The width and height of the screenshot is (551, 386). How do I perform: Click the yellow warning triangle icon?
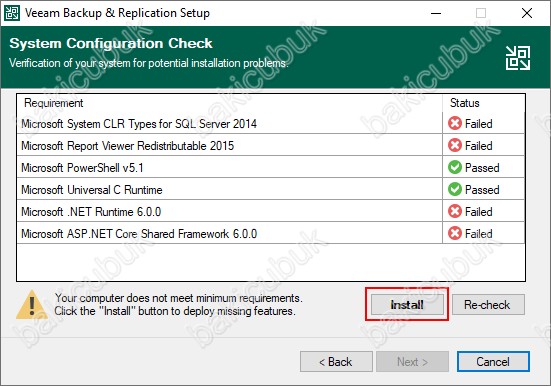click(32, 305)
